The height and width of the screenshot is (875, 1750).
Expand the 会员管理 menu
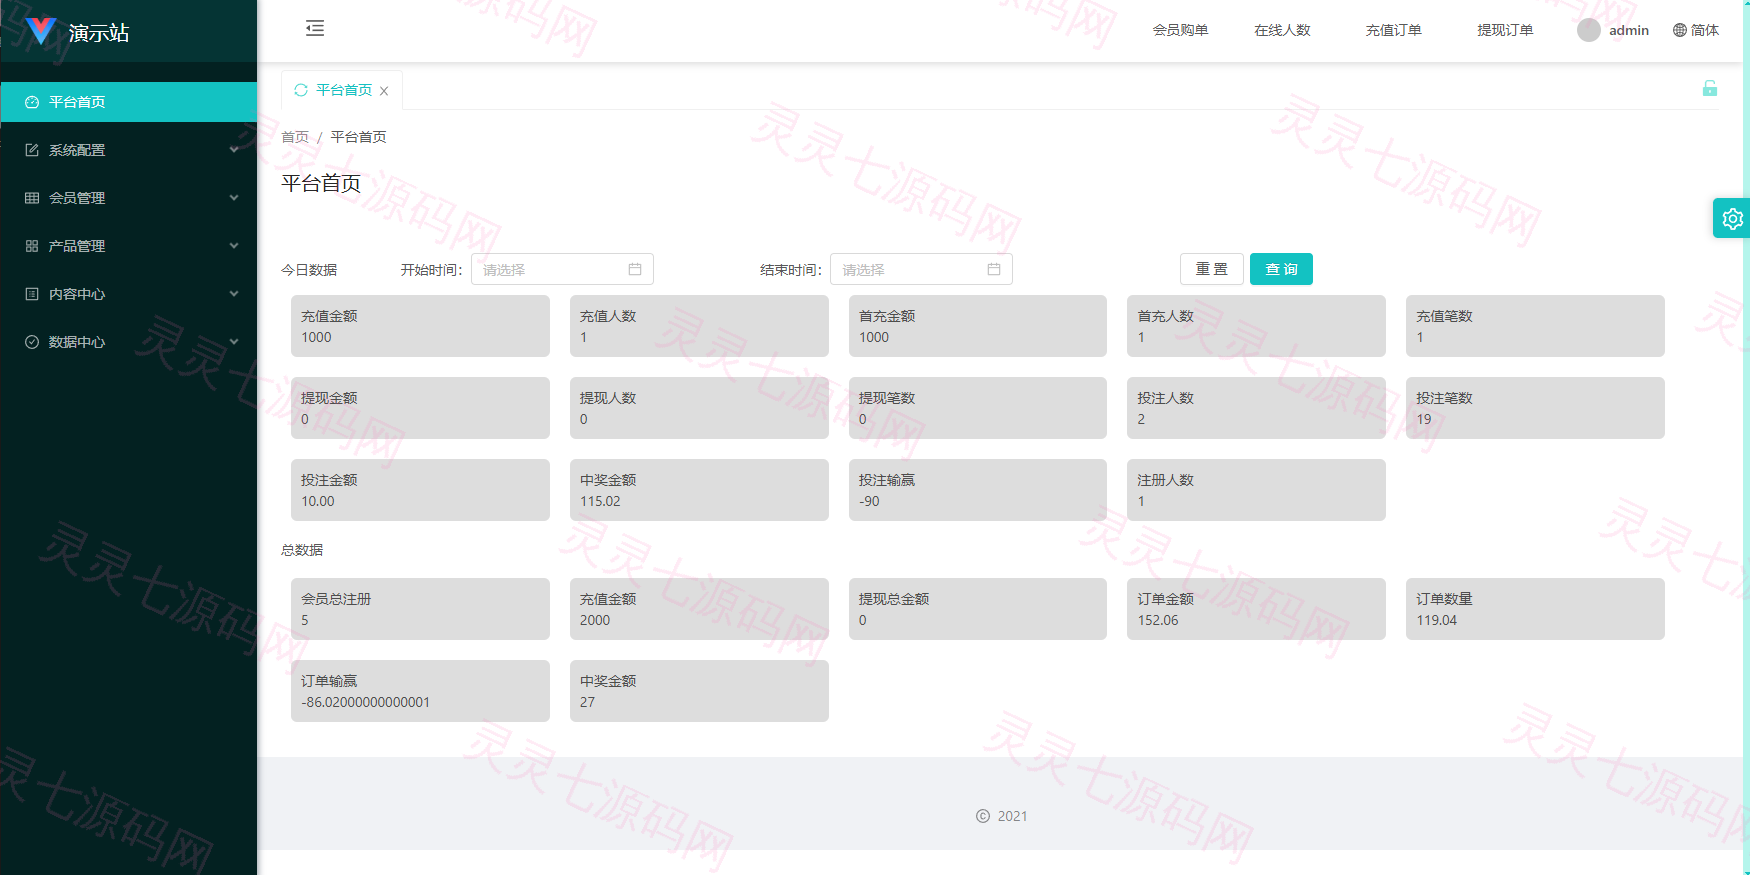coord(129,198)
